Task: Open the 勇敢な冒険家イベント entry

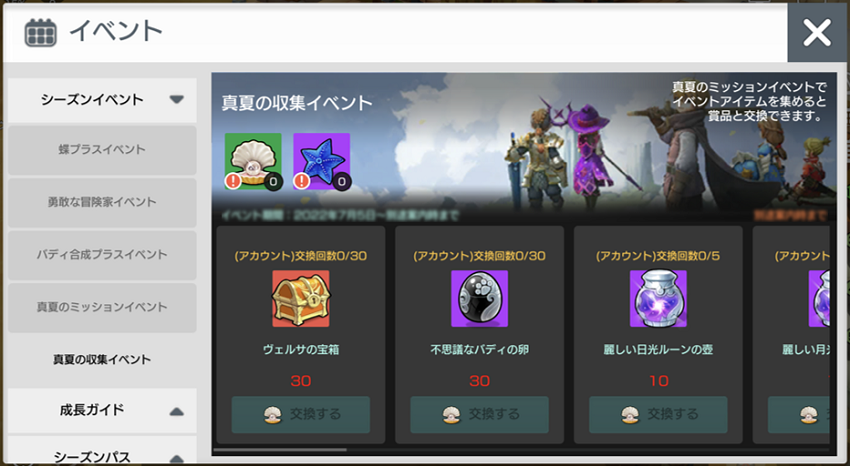Action: coord(102,202)
